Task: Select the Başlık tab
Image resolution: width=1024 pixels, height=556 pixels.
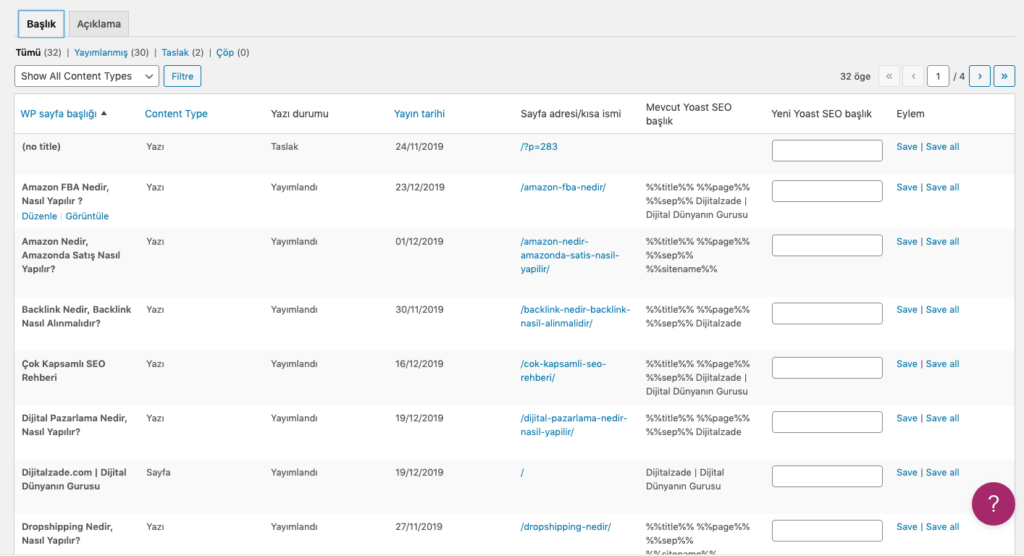Action: (x=41, y=24)
